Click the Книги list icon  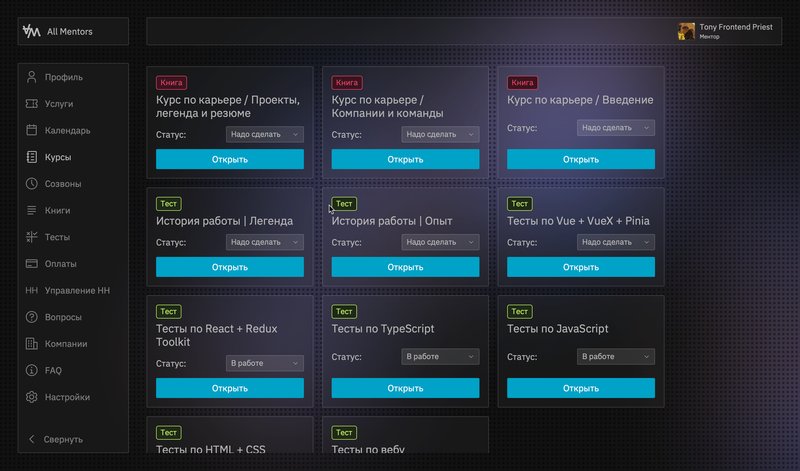32,210
